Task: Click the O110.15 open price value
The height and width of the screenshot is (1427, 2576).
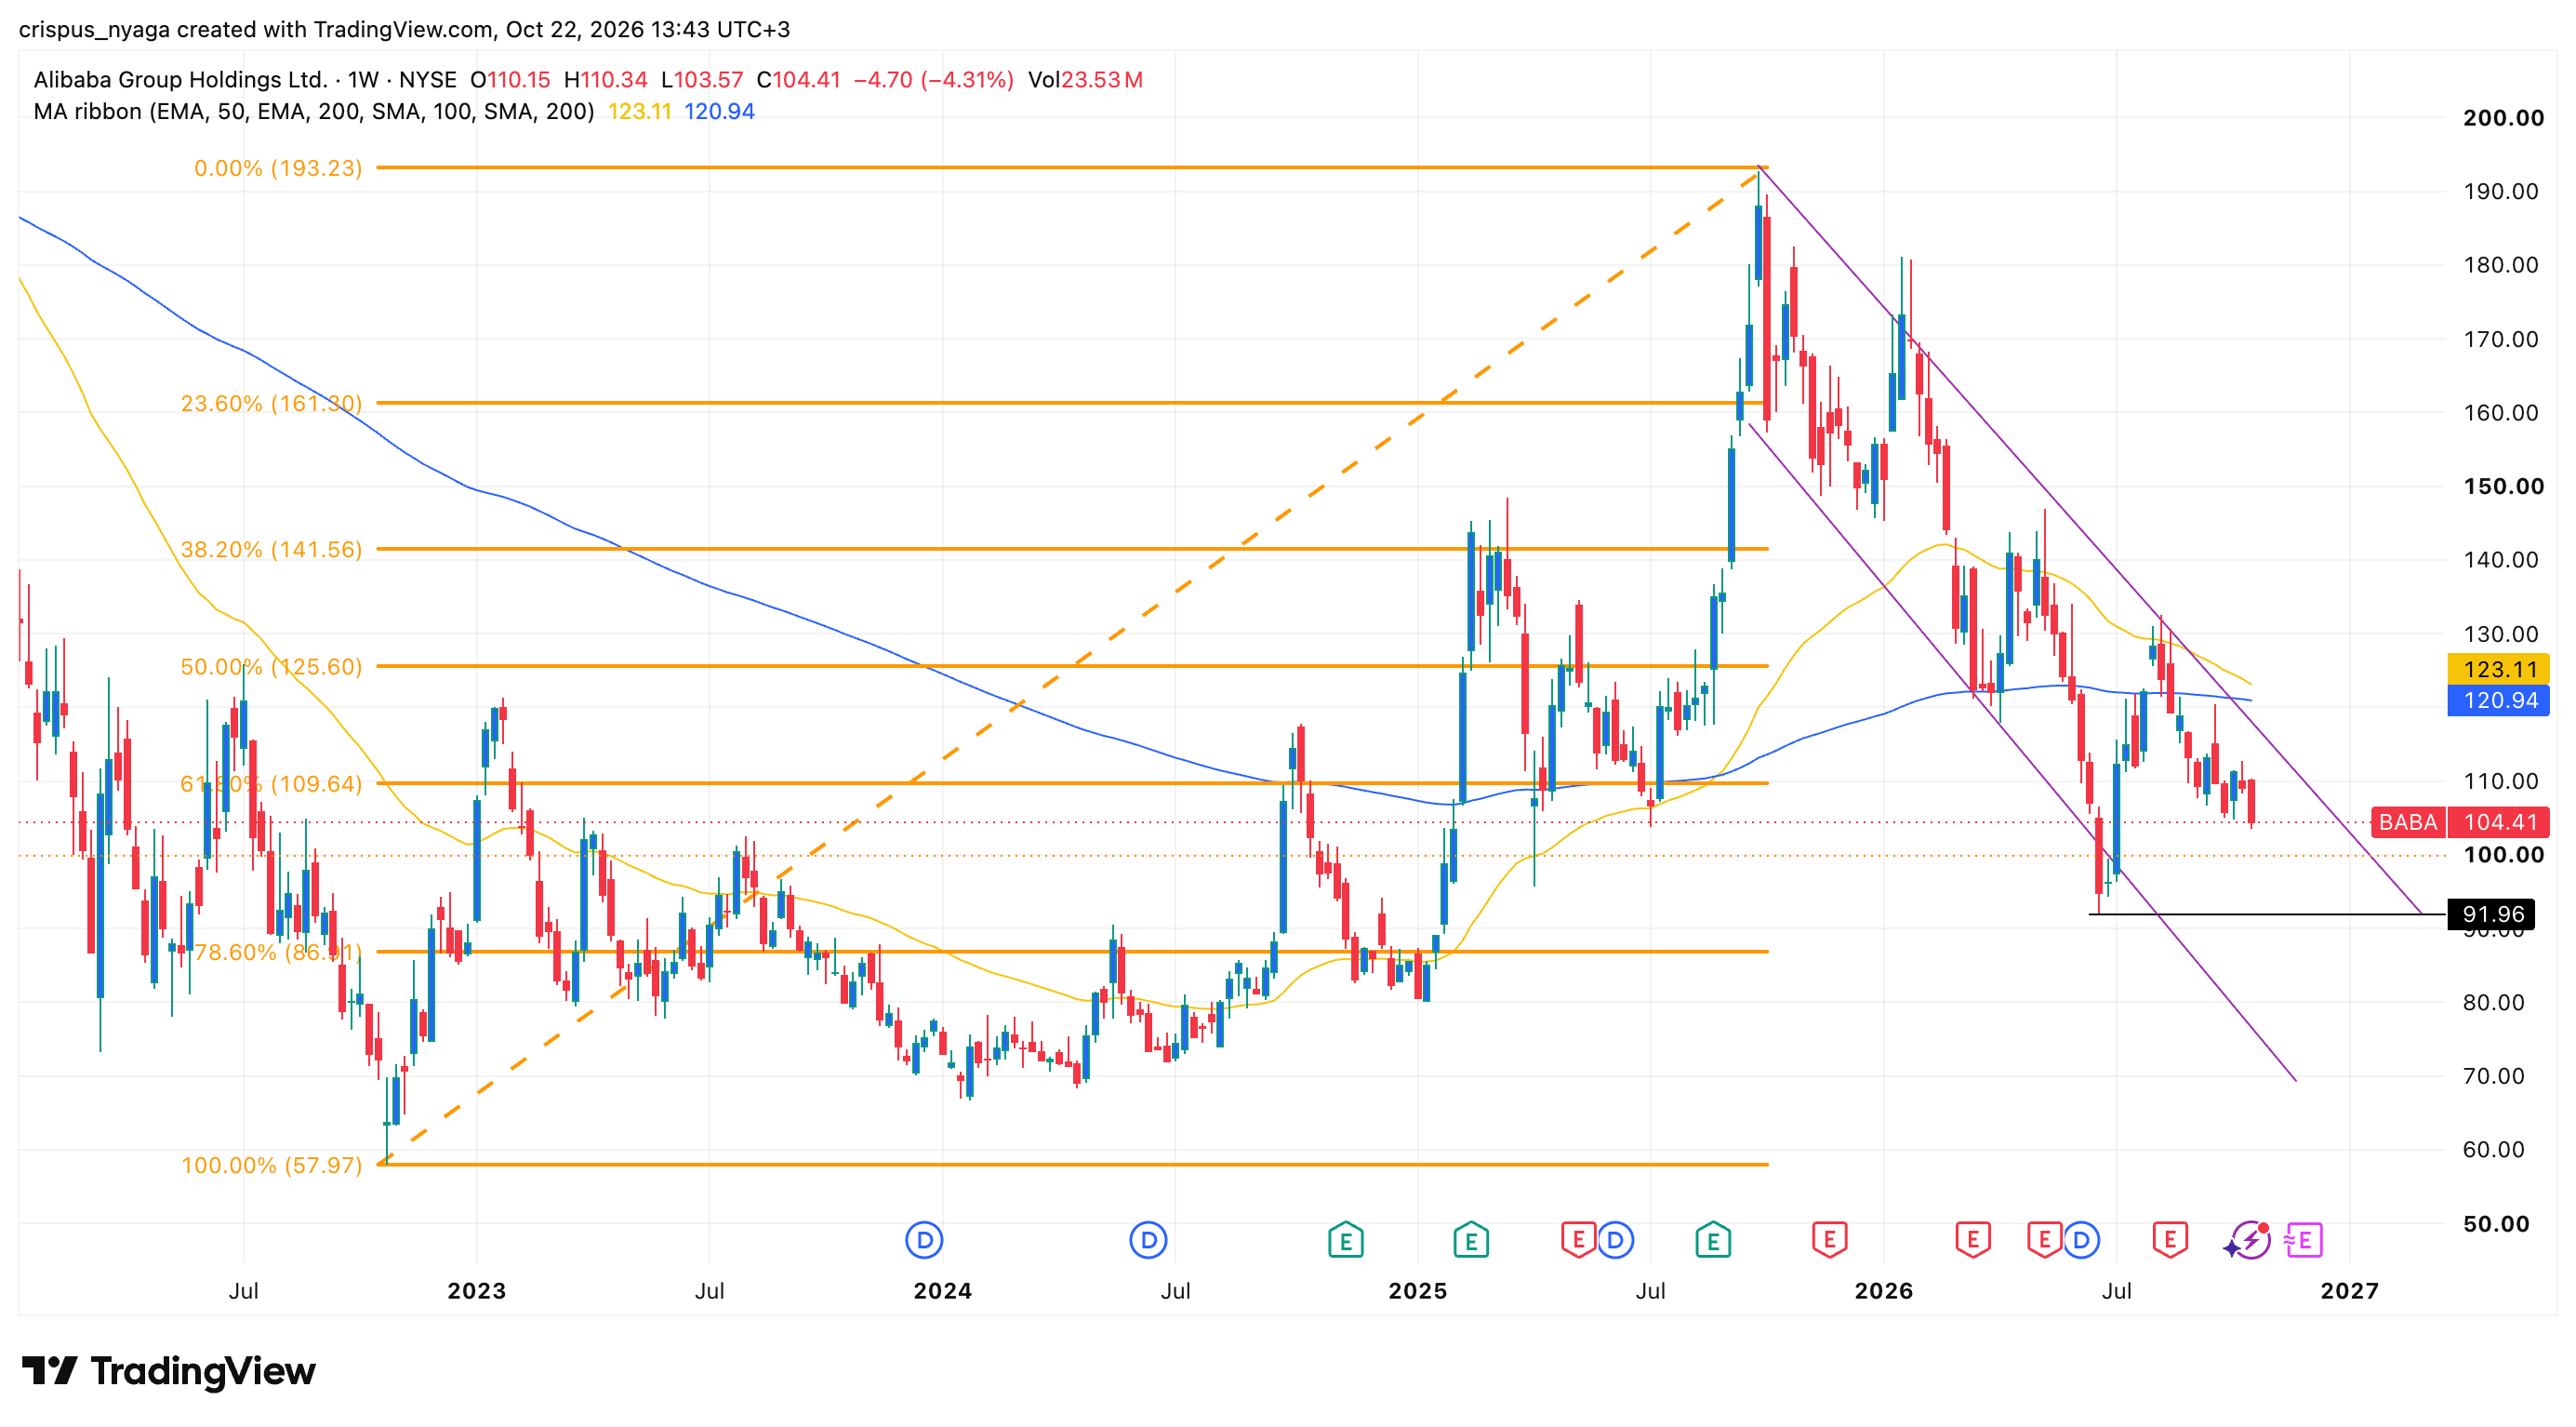Action: click(x=510, y=79)
